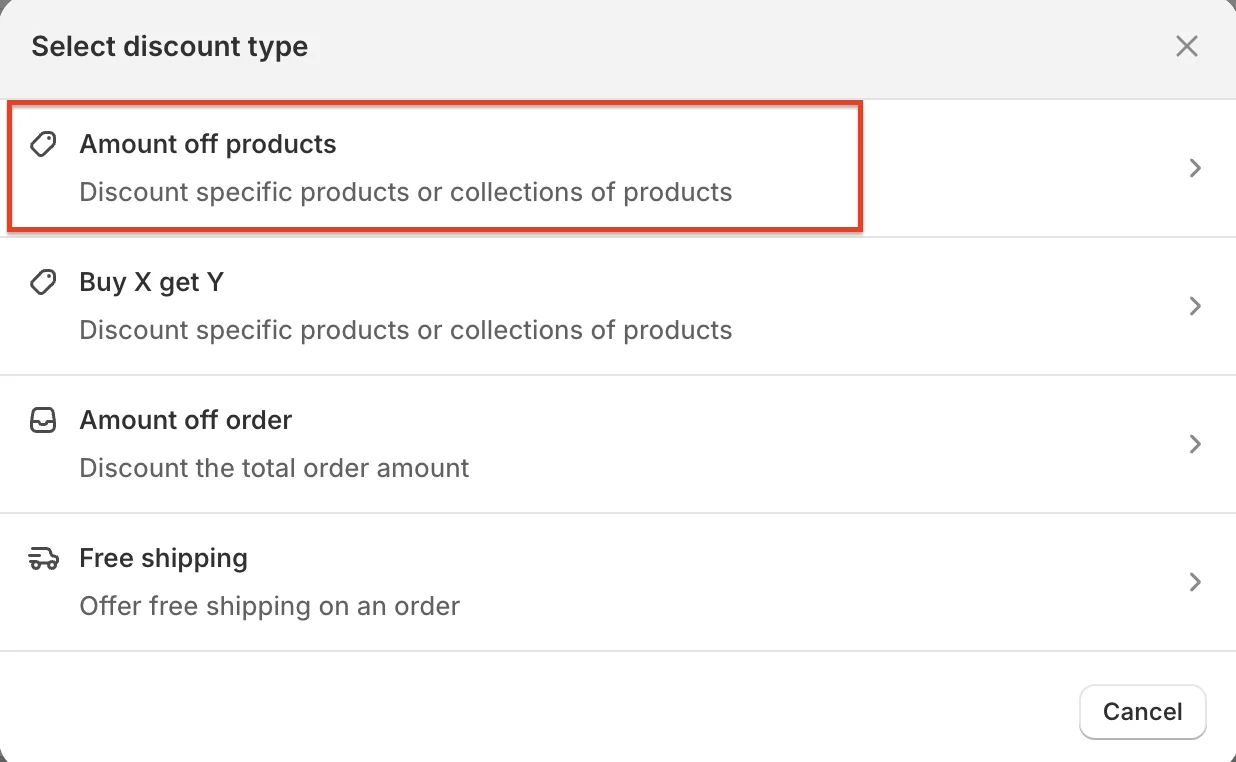Viewport: 1236px width, 762px height.
Task: Click 'Offer free shipping on an order' description
Action: point(269,606)
